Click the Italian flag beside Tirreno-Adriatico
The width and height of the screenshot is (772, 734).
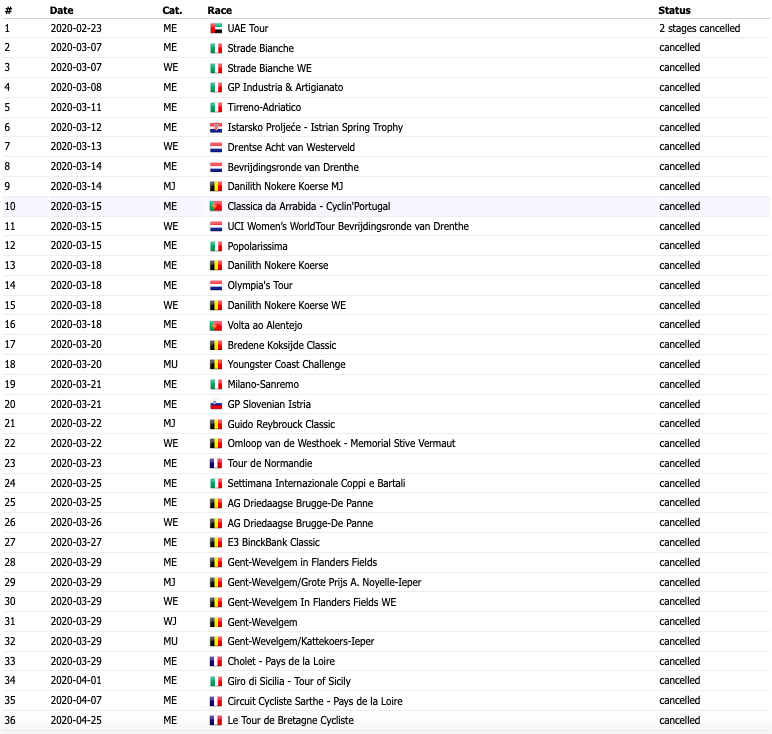coord(216,107)
